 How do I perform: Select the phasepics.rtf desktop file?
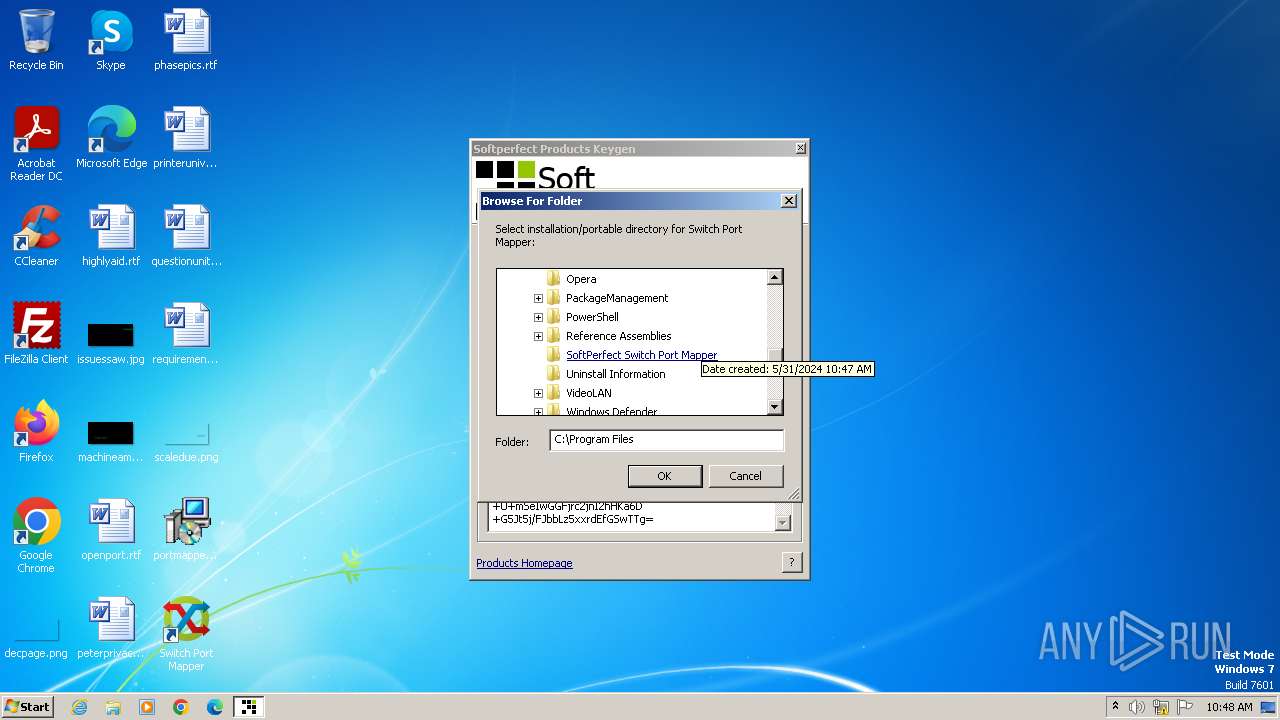[x=186, y=40]
